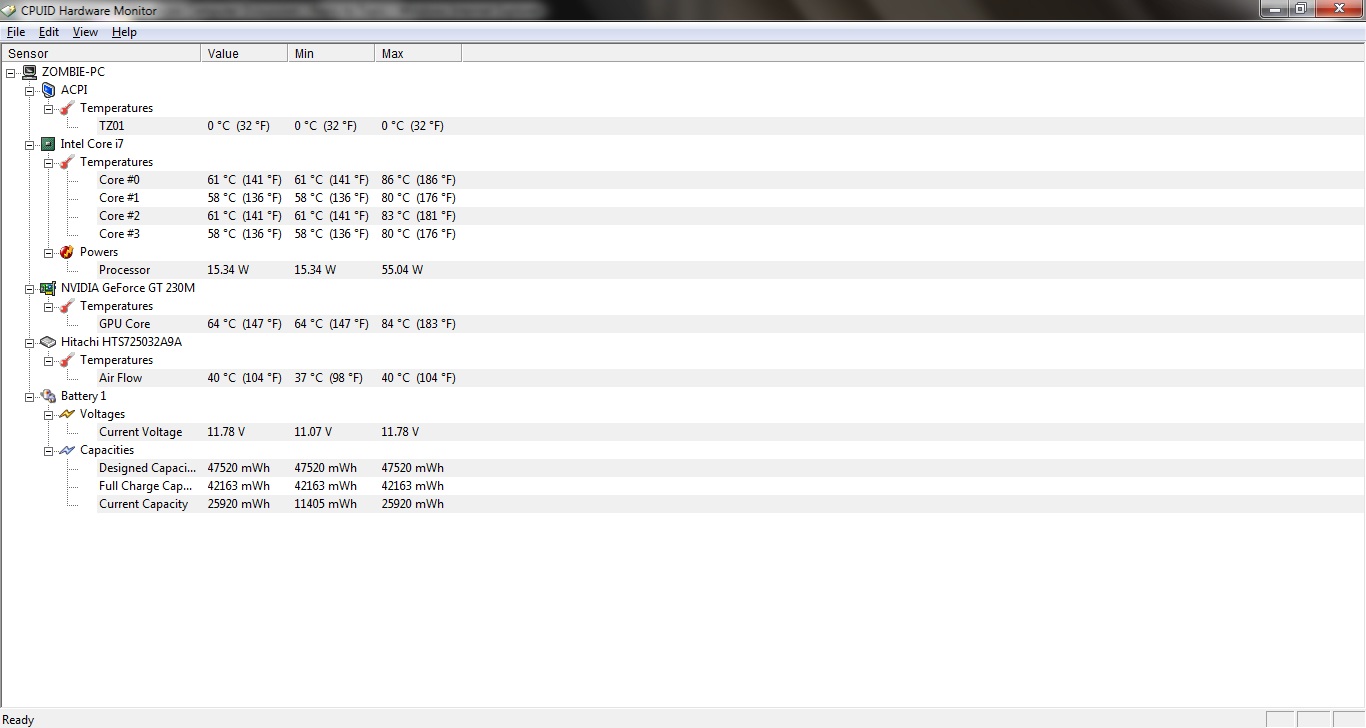Image resolution: width=1366 pixels, height=728 pixels.
Task: Click the Intel Core i7 chip icon
Action: [x=48, y=144]
